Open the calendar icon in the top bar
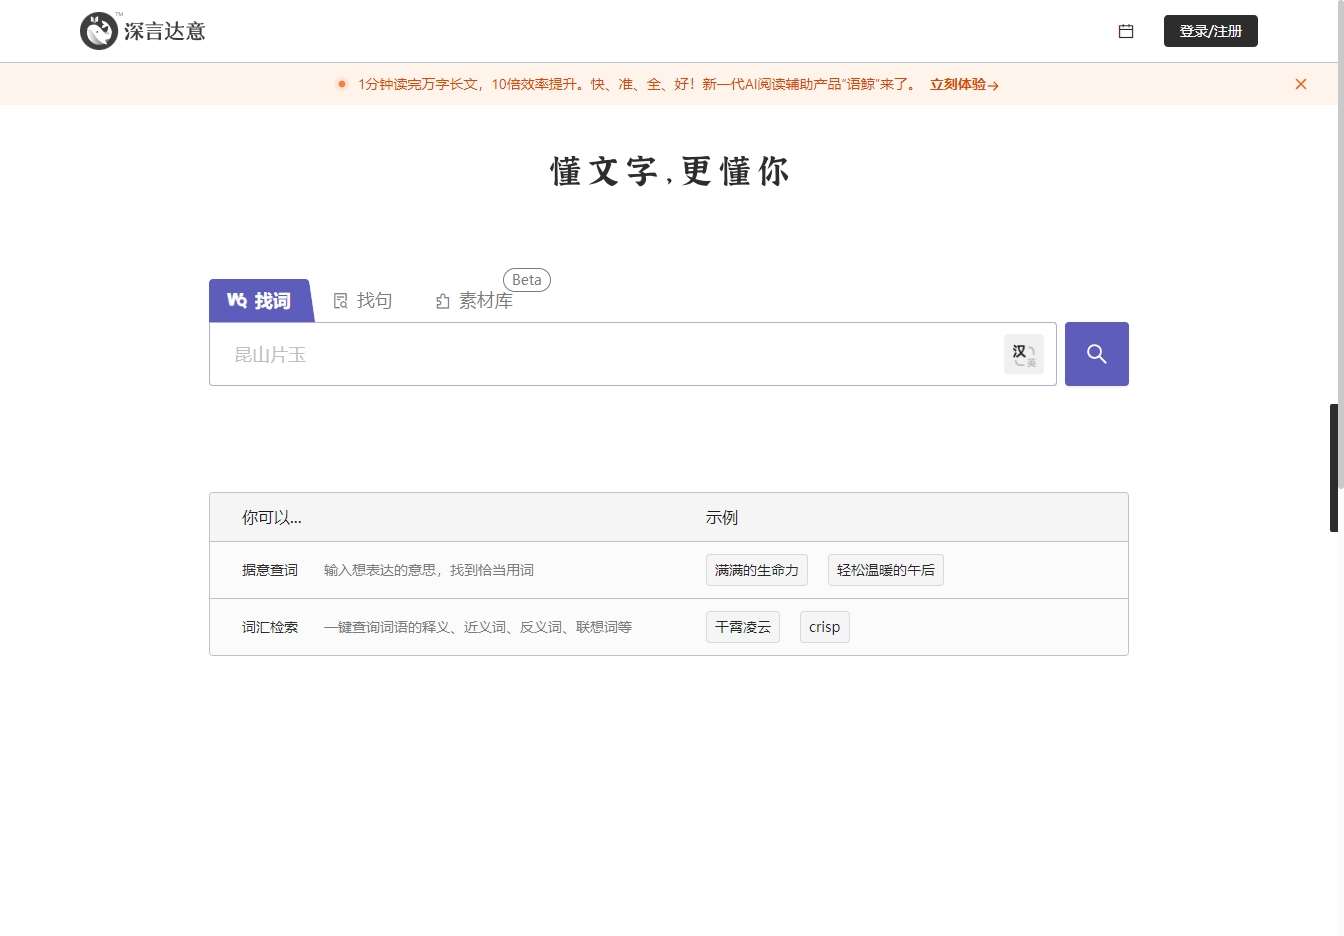The image size is (1344, 936). 1125,31
